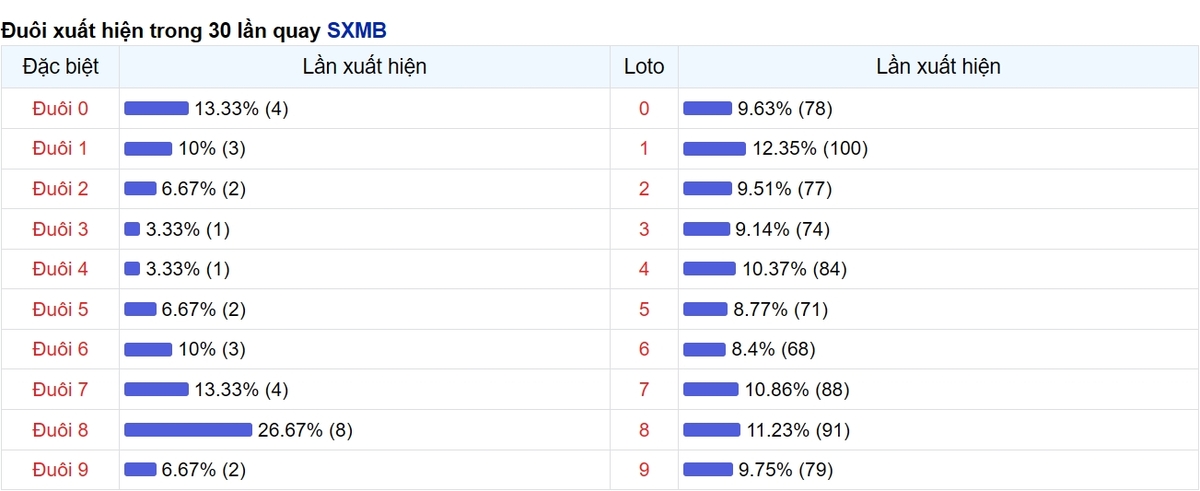The width and height of the screenshot is (1200, 491).
Task: Click the 11.23% (91) value for Loto 8
Action: [796, 430]
